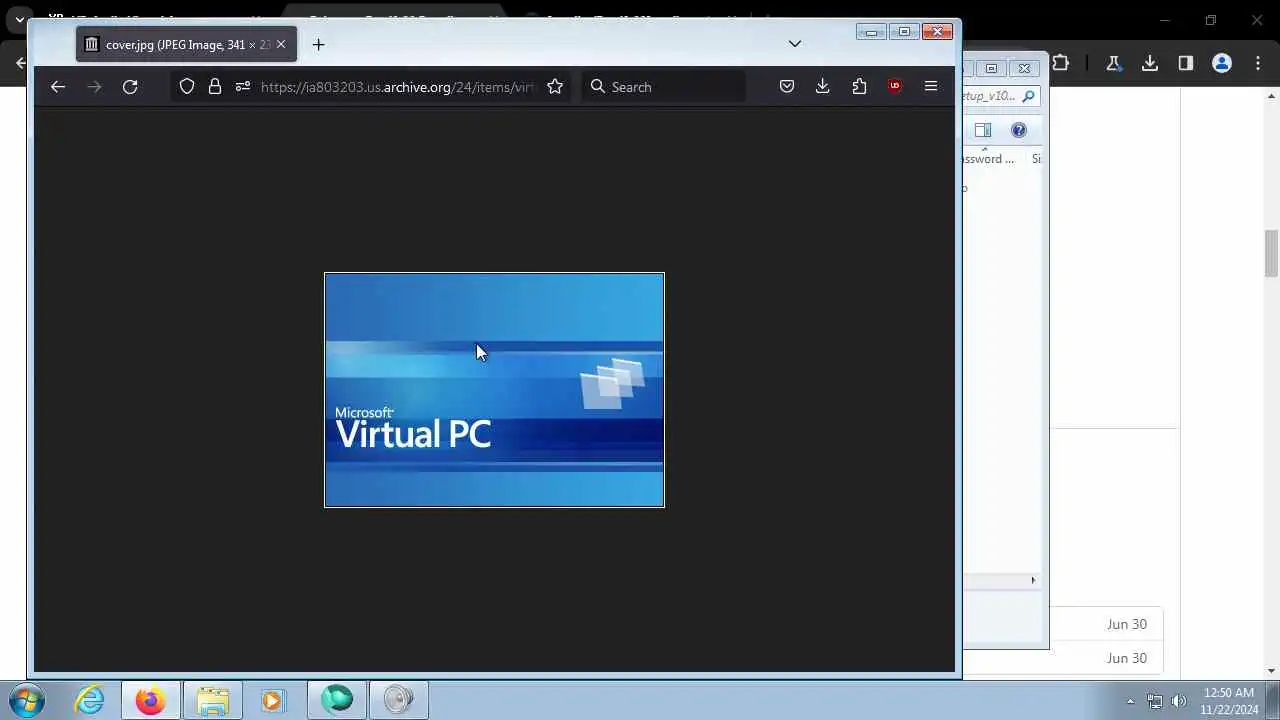Open the 12:50 AM clock and date

(x=1230, y=700)
